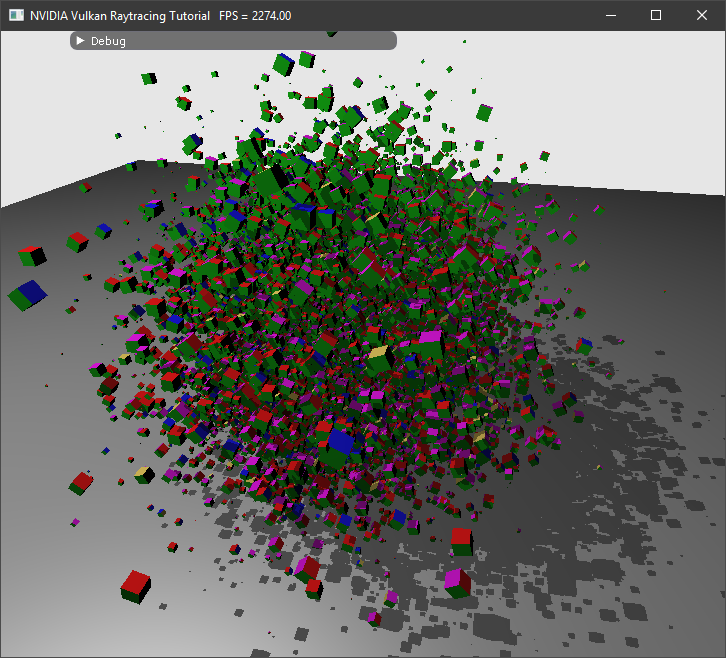Select the big yellow-topped cube in the cluster
Viewport: 726px width, 658px height.
(x=378, y=358)
